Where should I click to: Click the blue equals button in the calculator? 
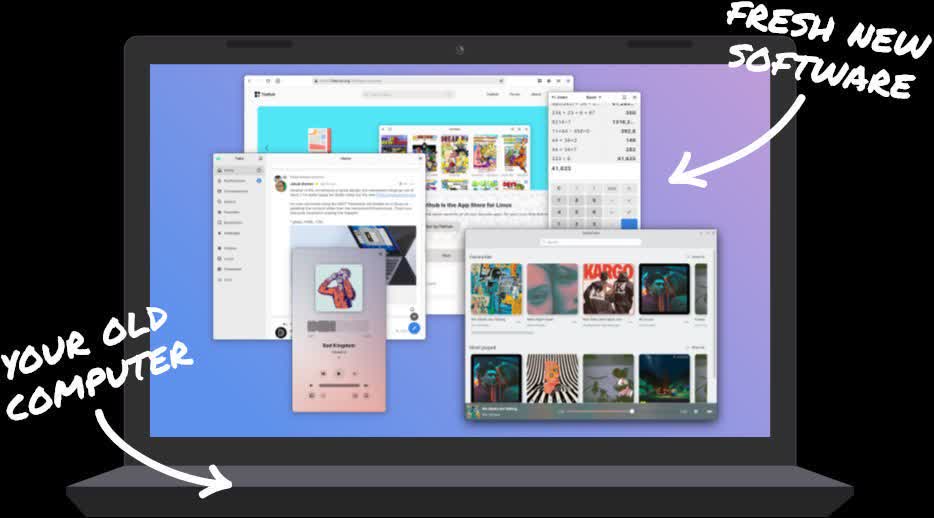(629, 224)
